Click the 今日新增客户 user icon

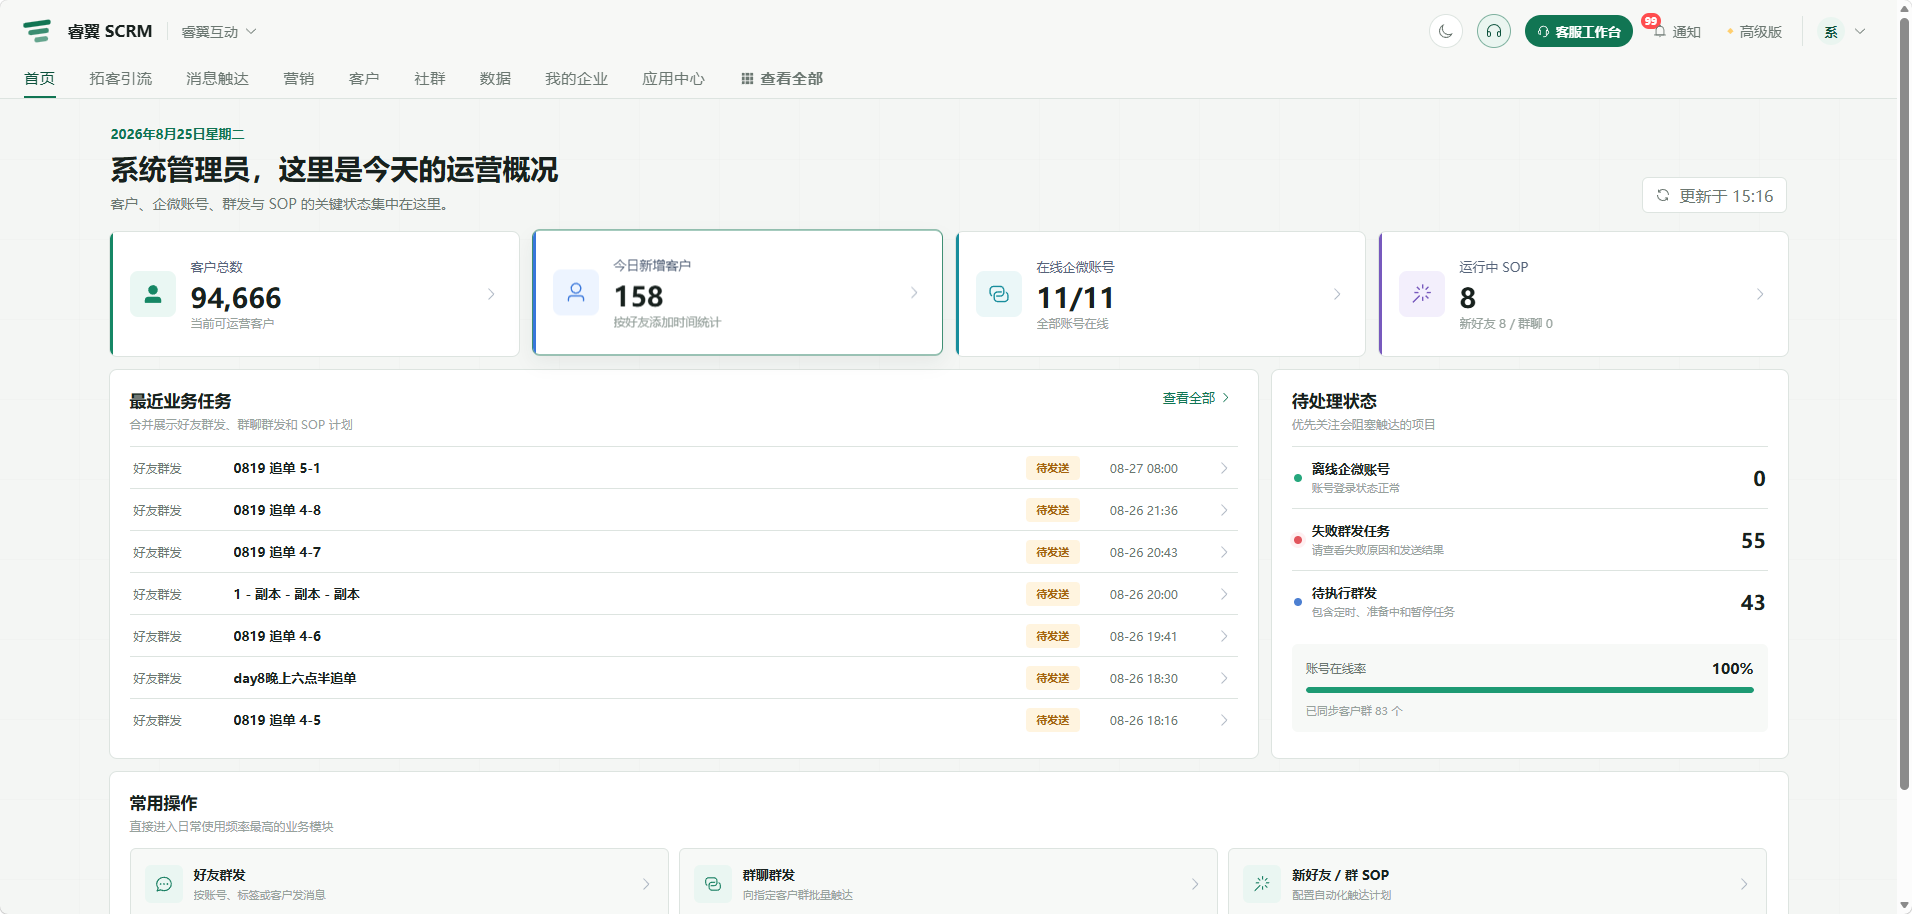[576, 292]
